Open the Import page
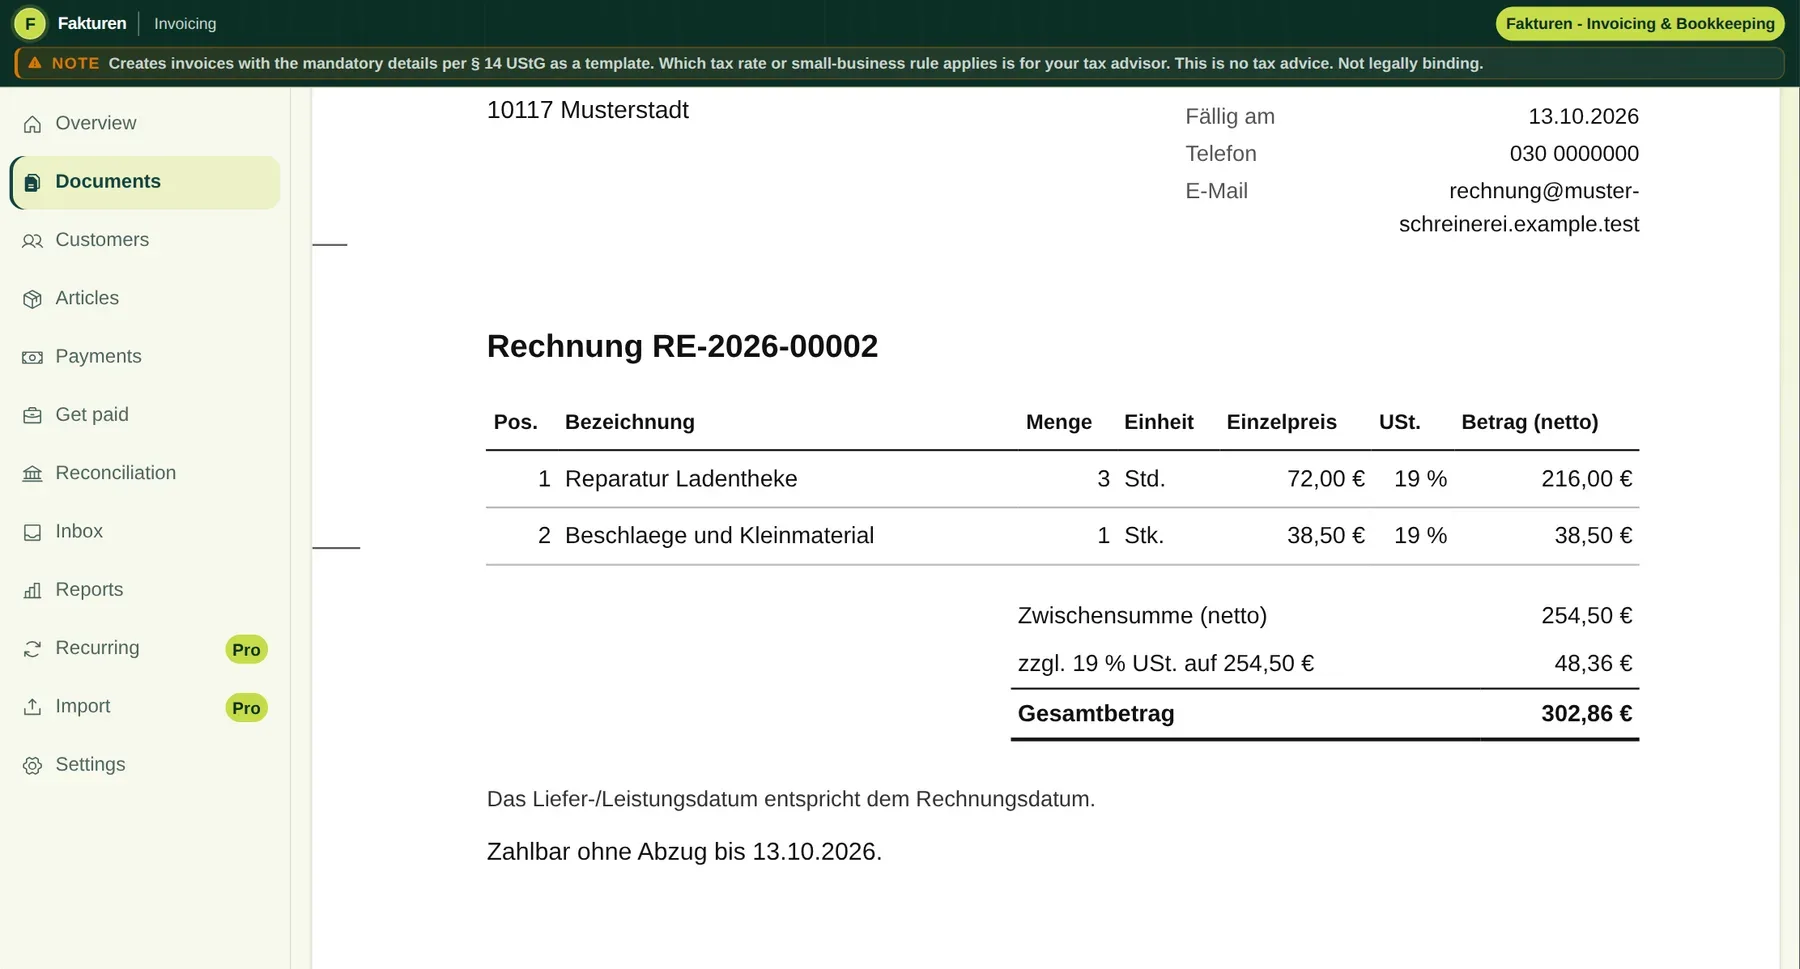Image resolution: width=1800 pixels, height=969 pixels. pyautogui.click(x=145, y=706)
